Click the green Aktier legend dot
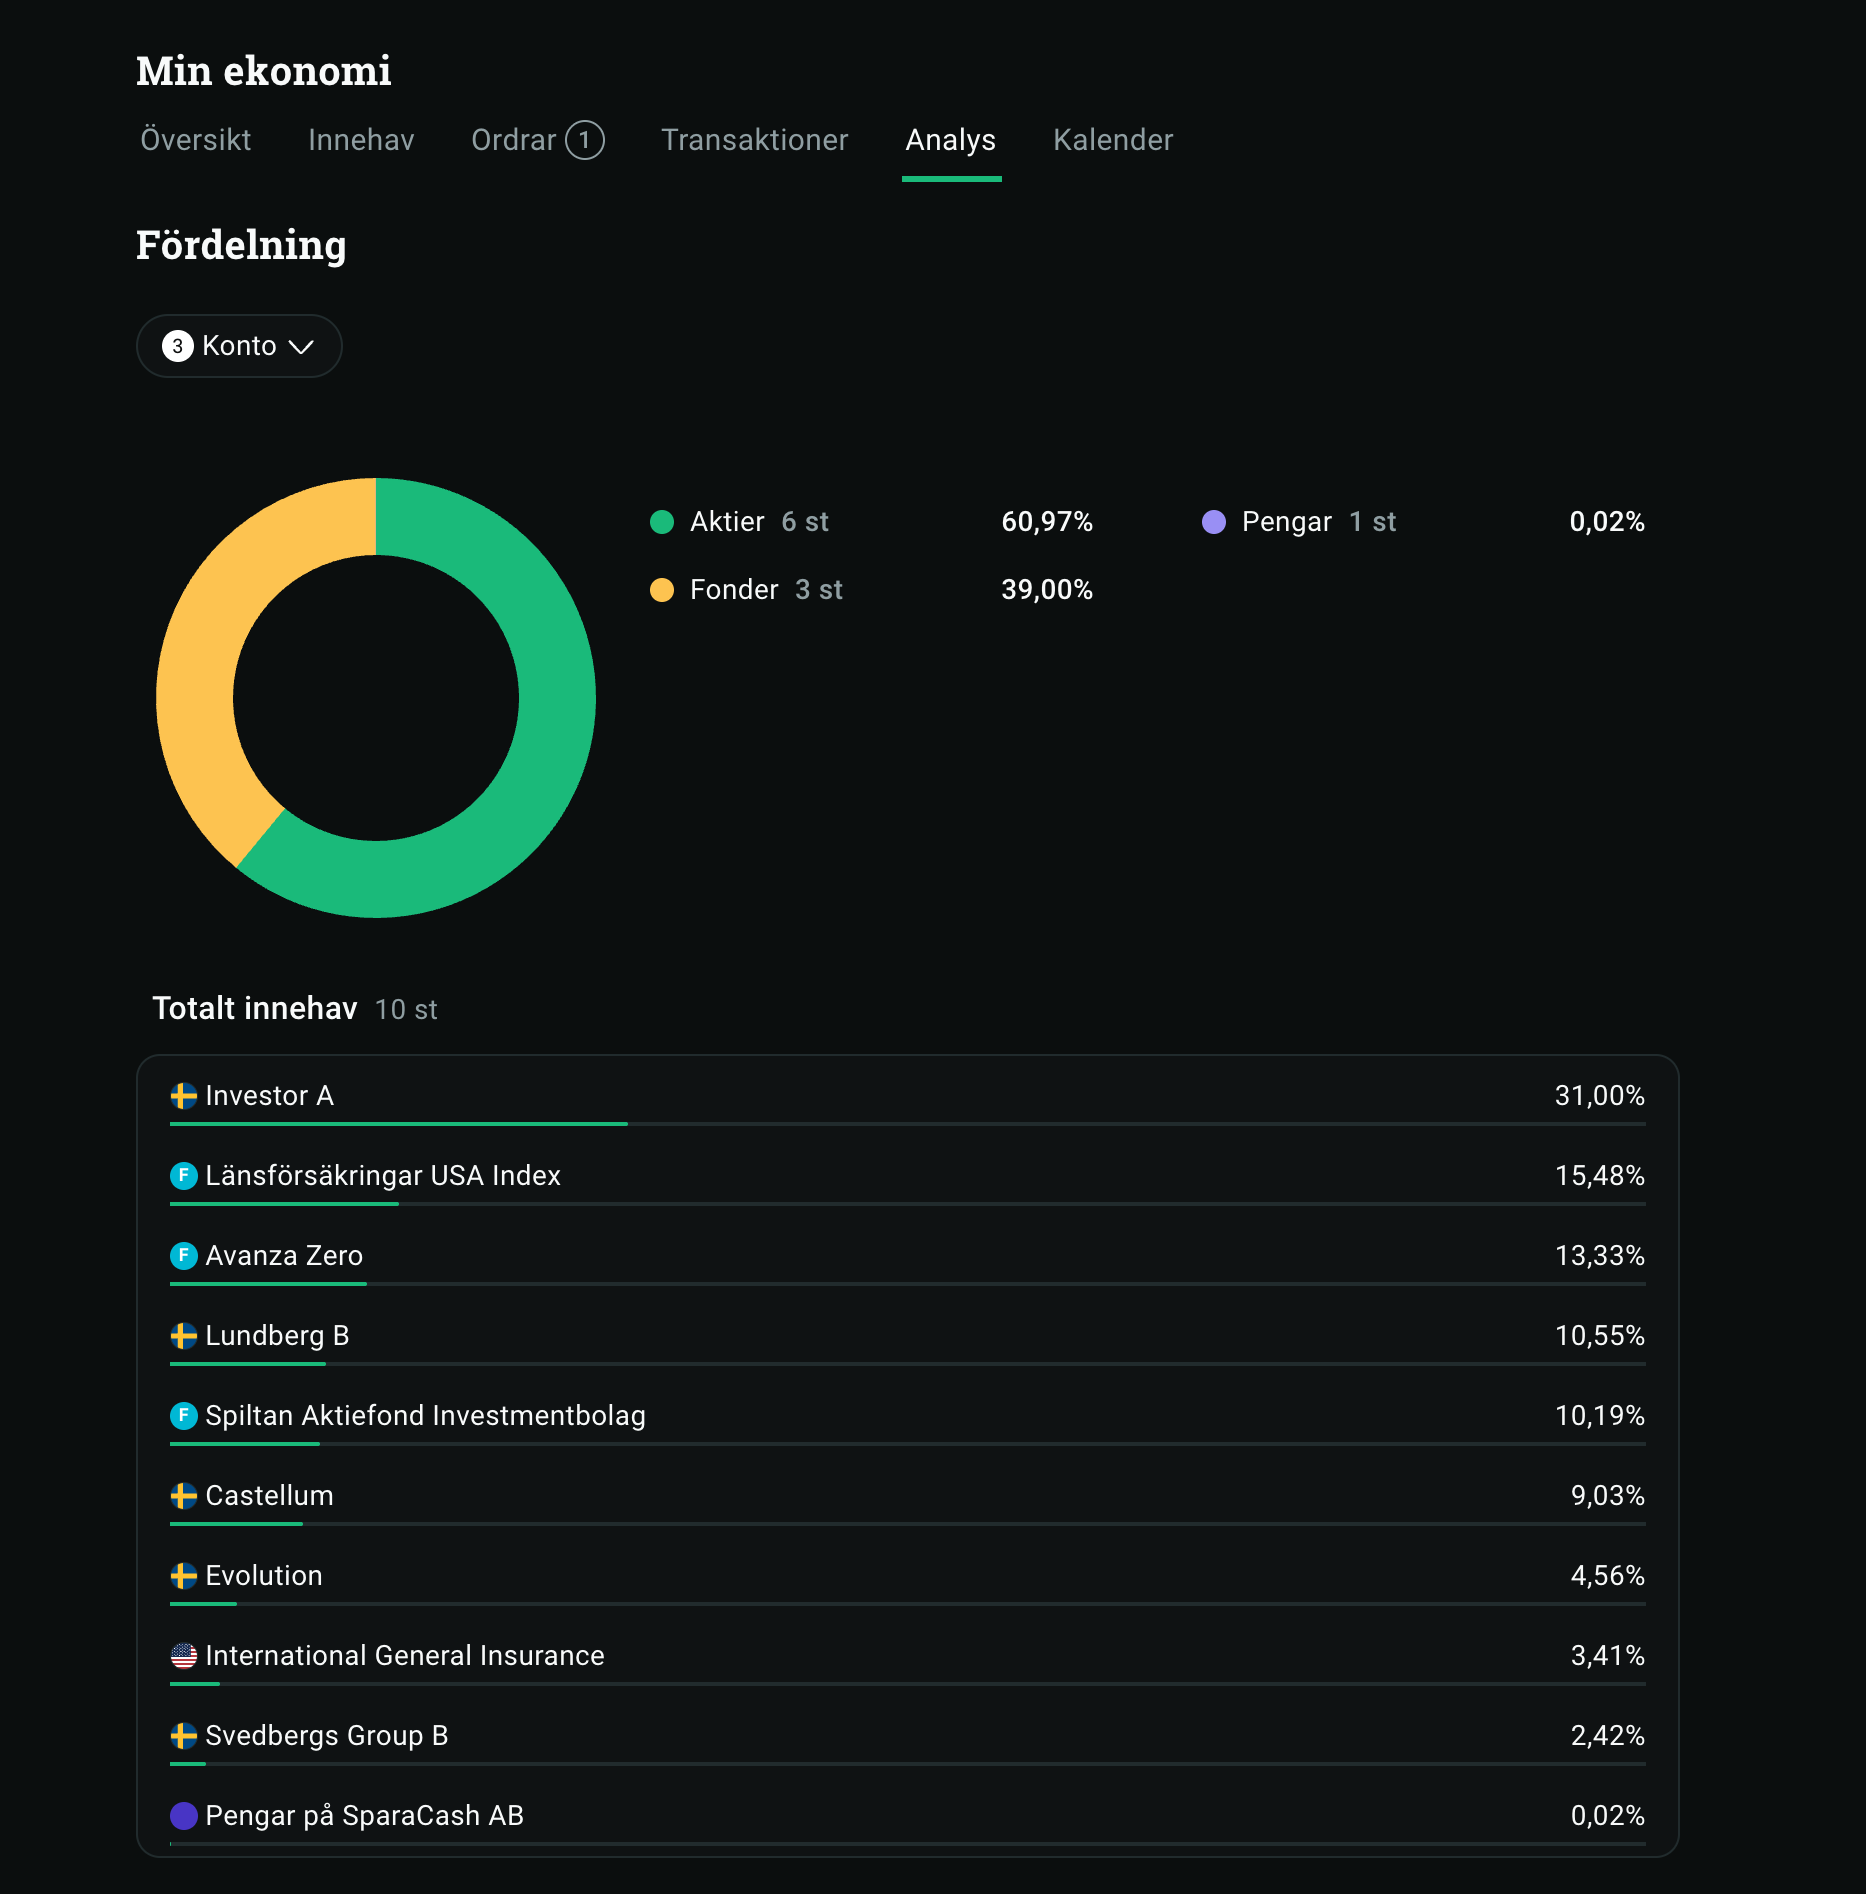 662,522
